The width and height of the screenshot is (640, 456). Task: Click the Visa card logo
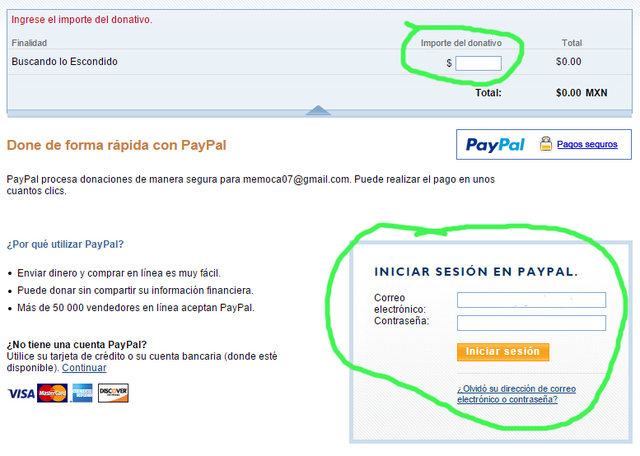pos(21,394)
